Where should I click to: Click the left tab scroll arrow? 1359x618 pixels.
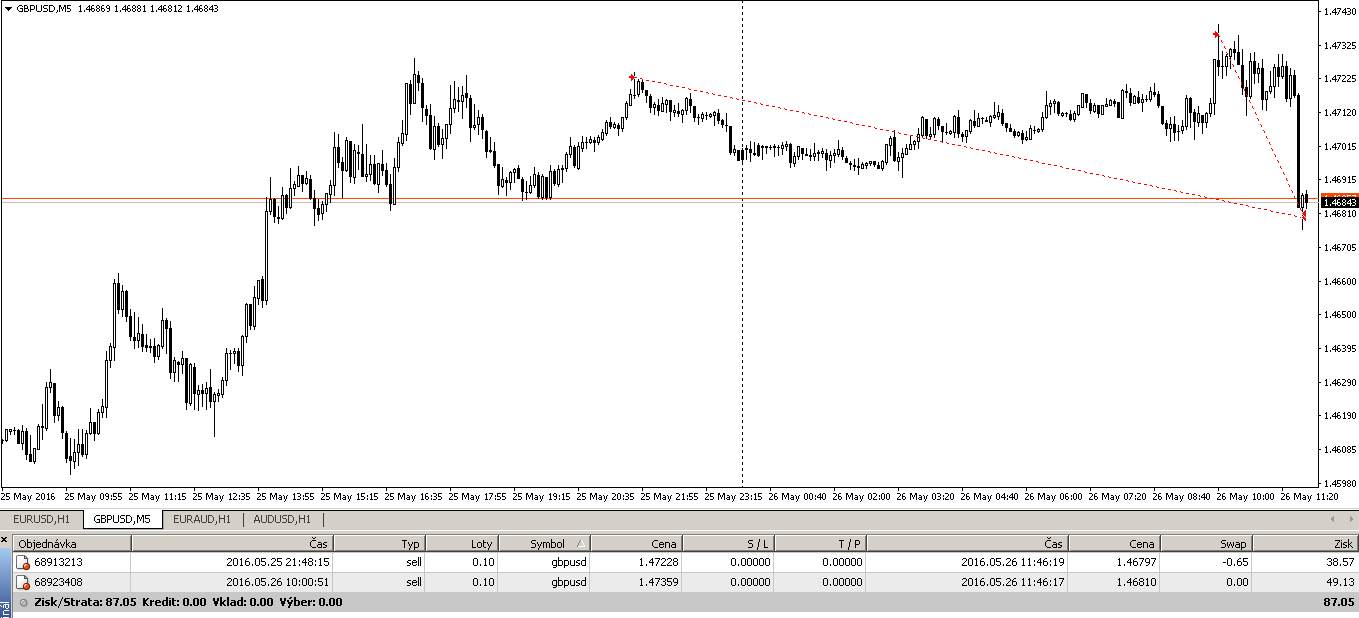[x=1333, y=520]
